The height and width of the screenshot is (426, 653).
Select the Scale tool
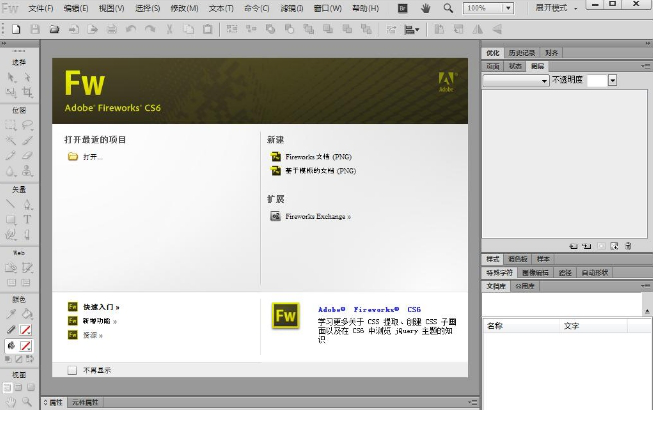tap(11, 92)
